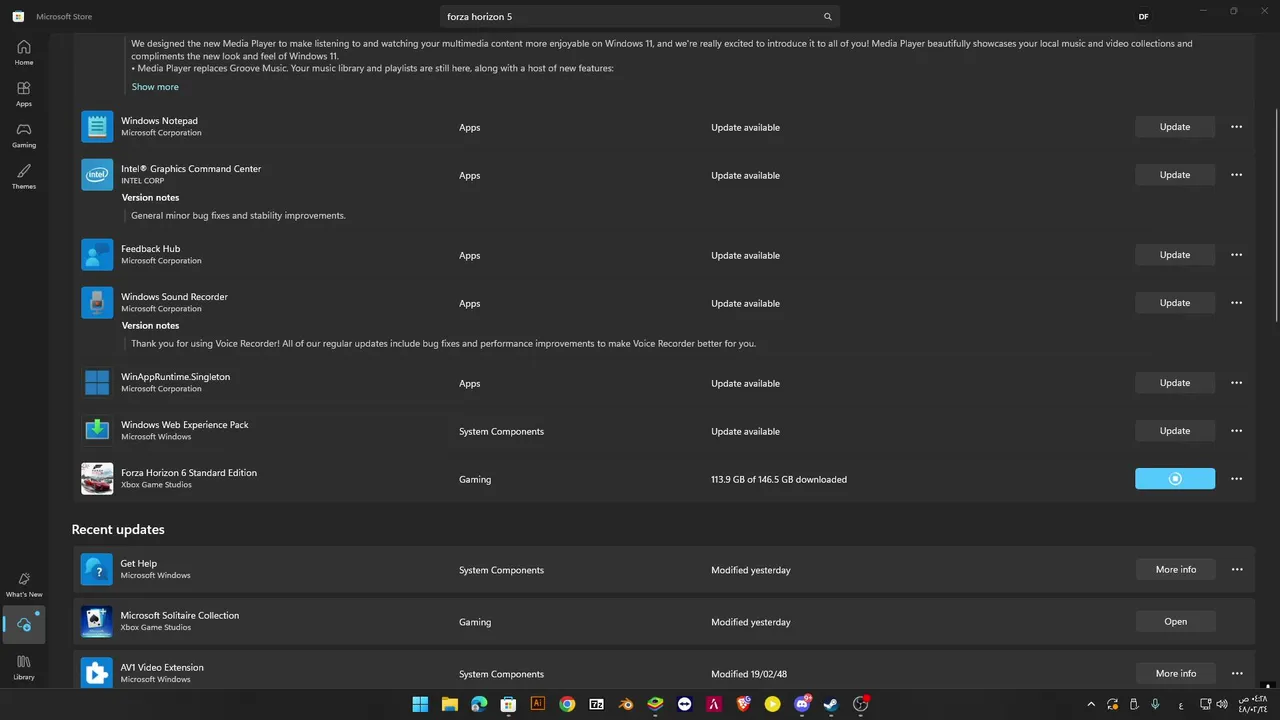The height and width of the screenshot is (720, 1280).
Task: Update Feedback Hub
Action: click(x=1175, y=255)
